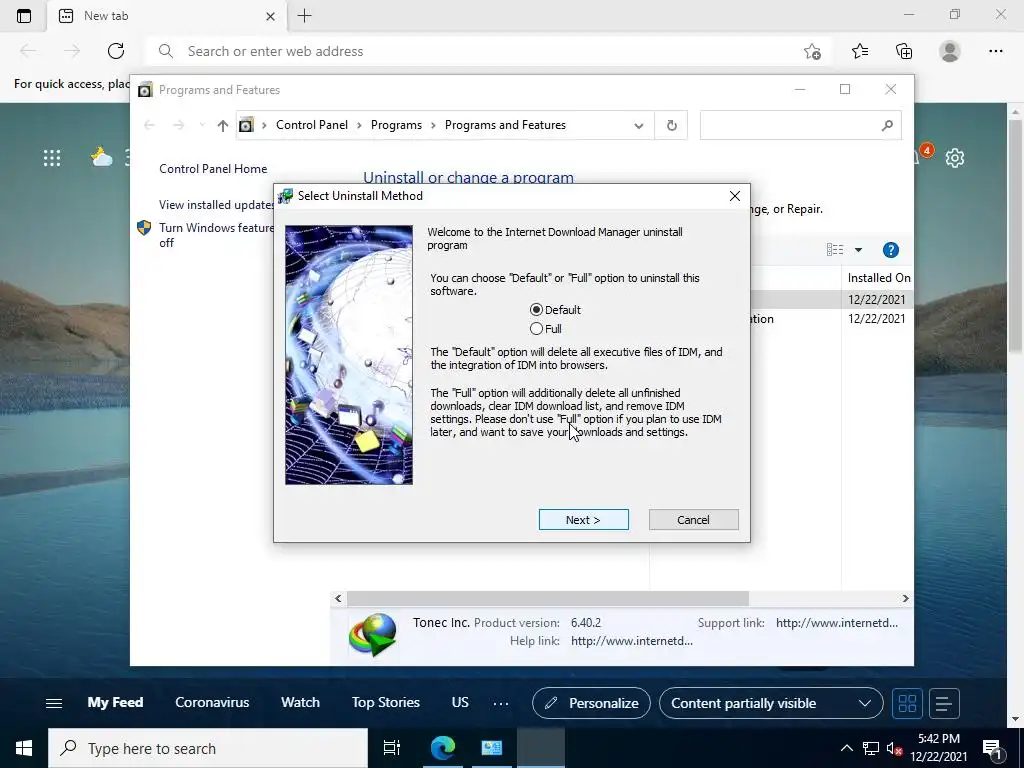Click product version 6.40.2 text
1024x768 pixels.
[586, 622]
